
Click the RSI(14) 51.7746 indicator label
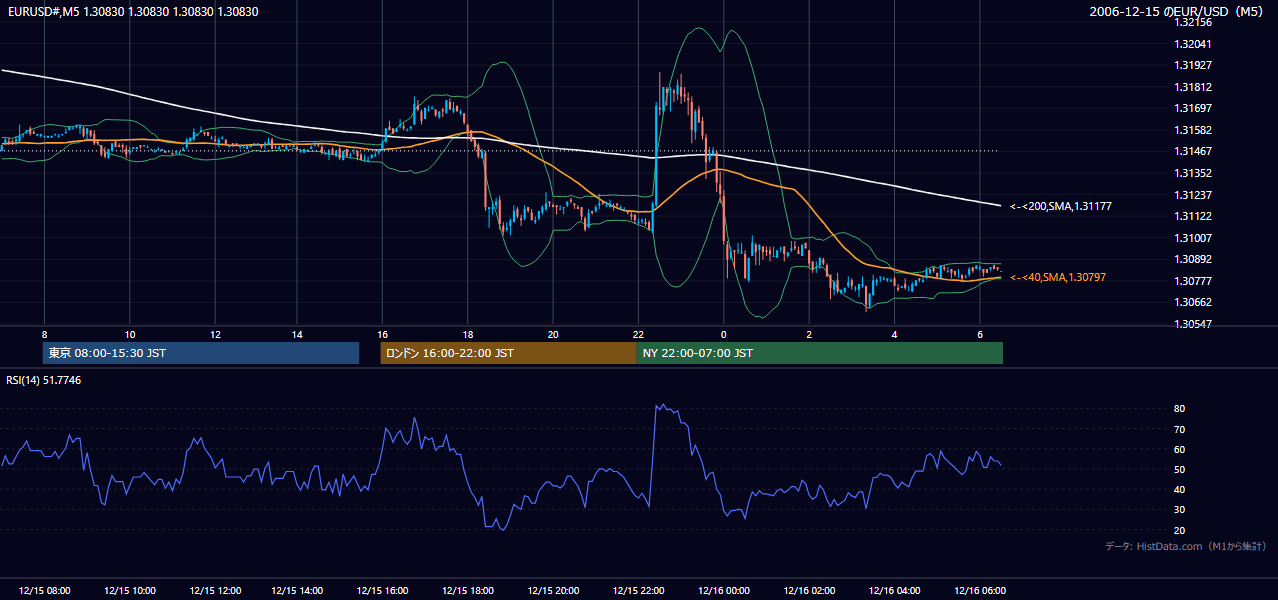click(44, 380)
